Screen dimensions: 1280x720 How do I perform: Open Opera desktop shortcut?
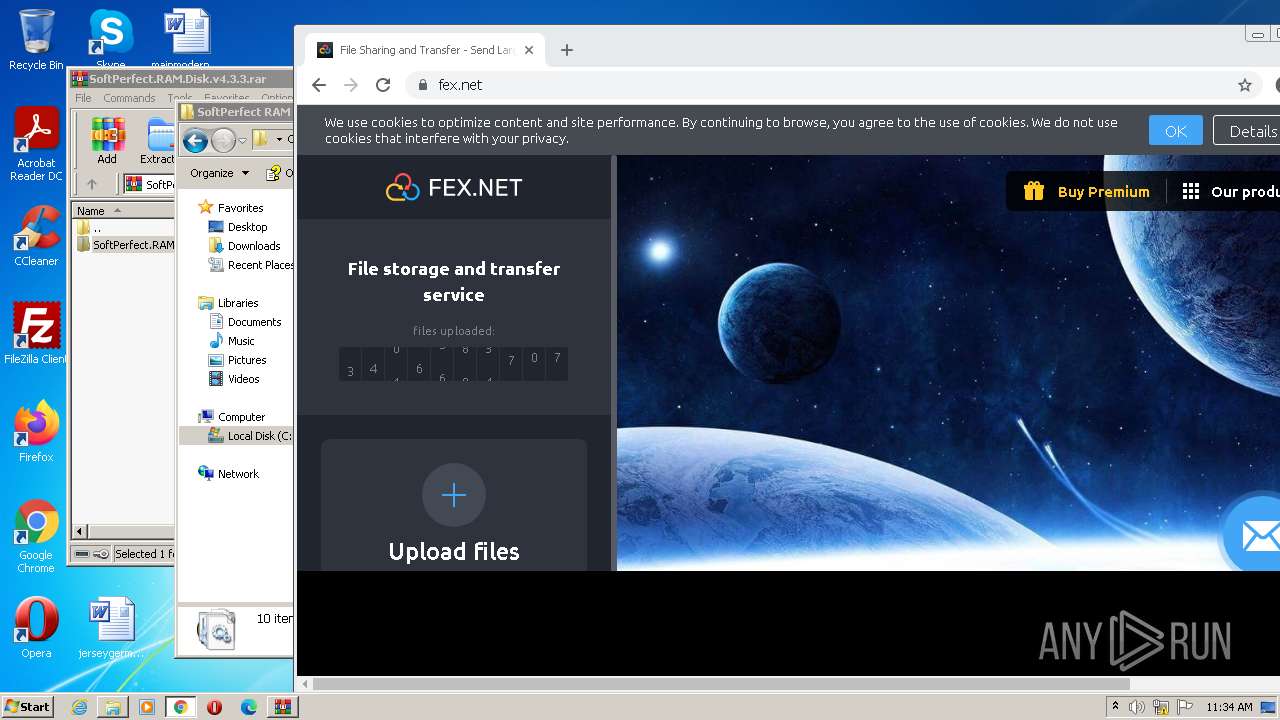point(36,628)
